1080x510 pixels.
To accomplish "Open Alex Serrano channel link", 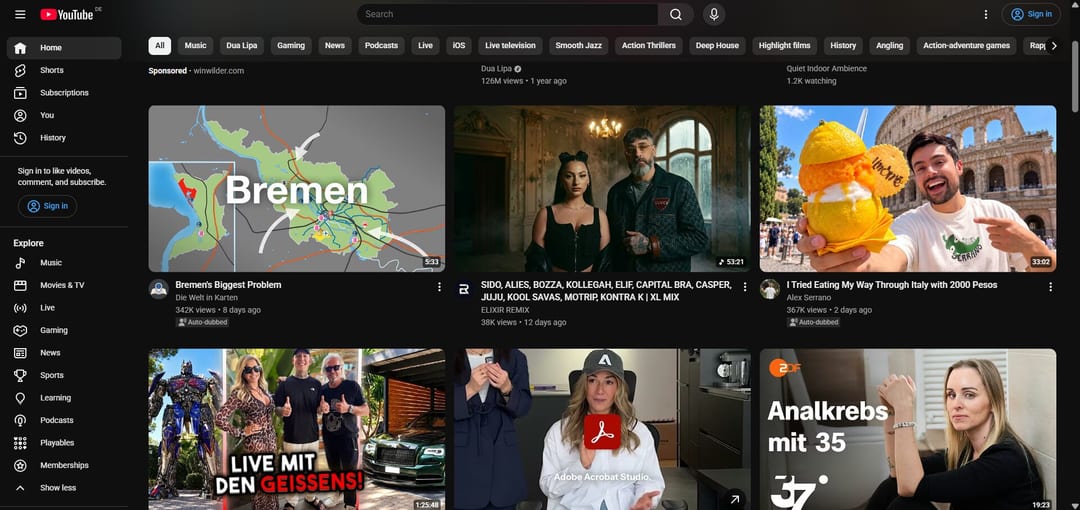I will 809,298.
